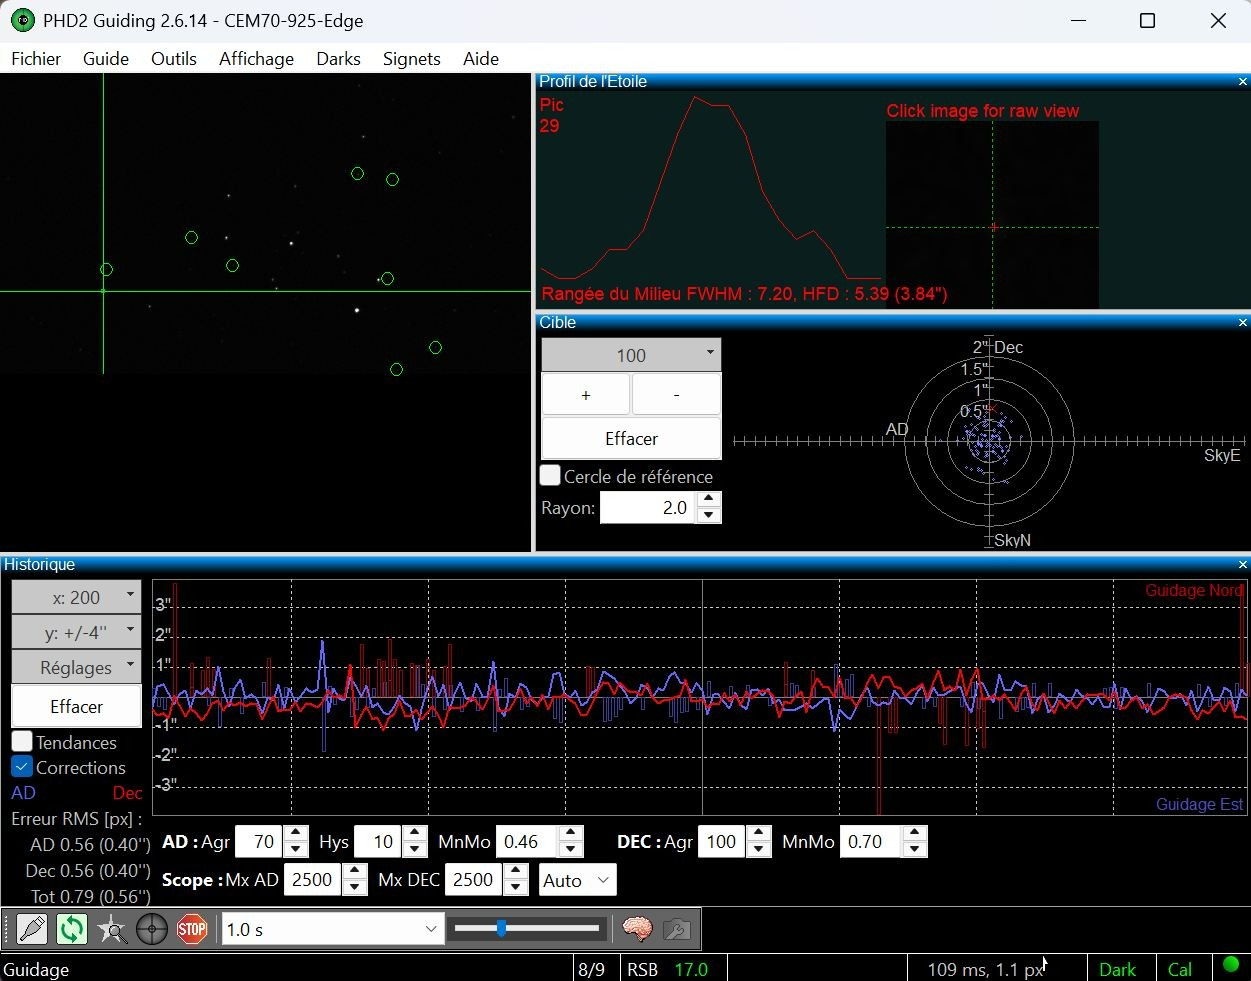Open camera settings wrench icon
The height and width of the screenshot is (981, 1251).
tap(677, 929)
